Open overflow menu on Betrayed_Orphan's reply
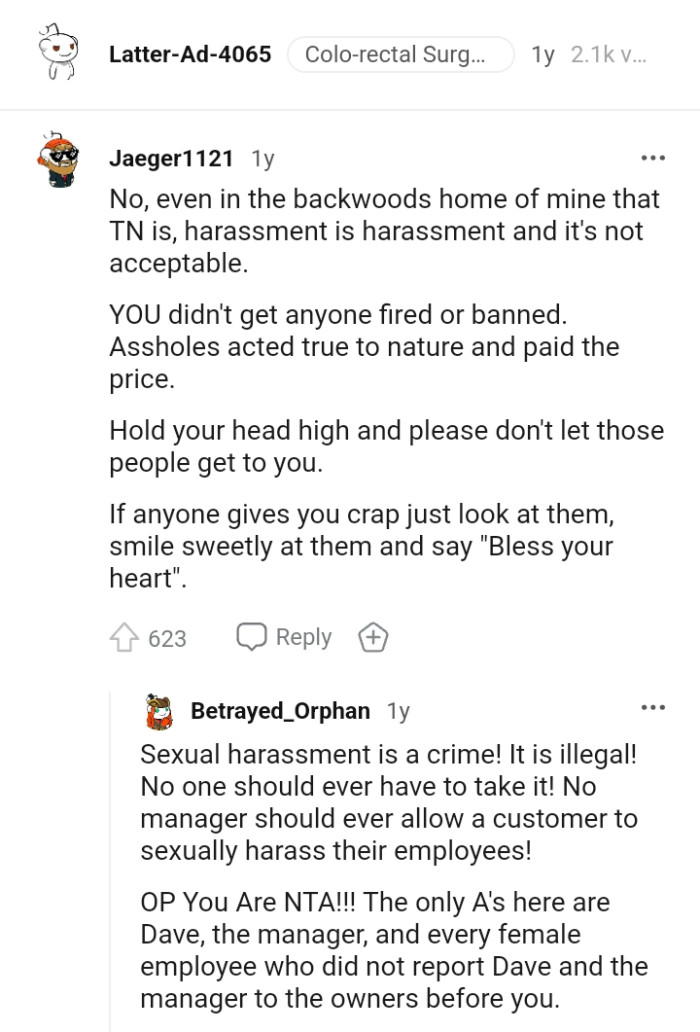700x1032 pixels. pos(652,708)
